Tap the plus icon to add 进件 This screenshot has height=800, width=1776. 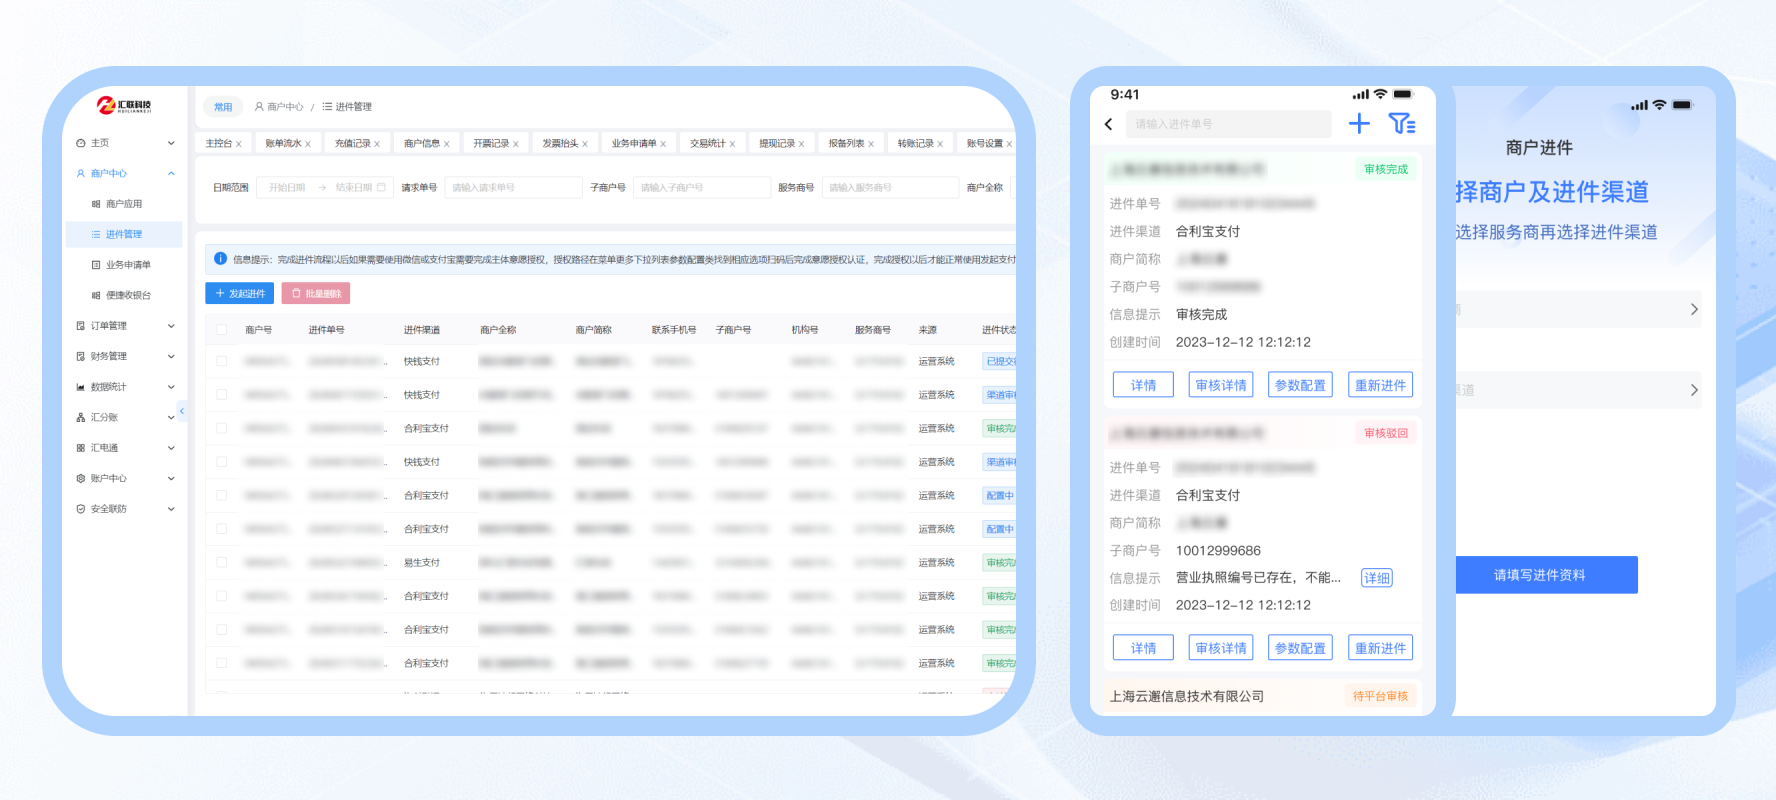1359,123
